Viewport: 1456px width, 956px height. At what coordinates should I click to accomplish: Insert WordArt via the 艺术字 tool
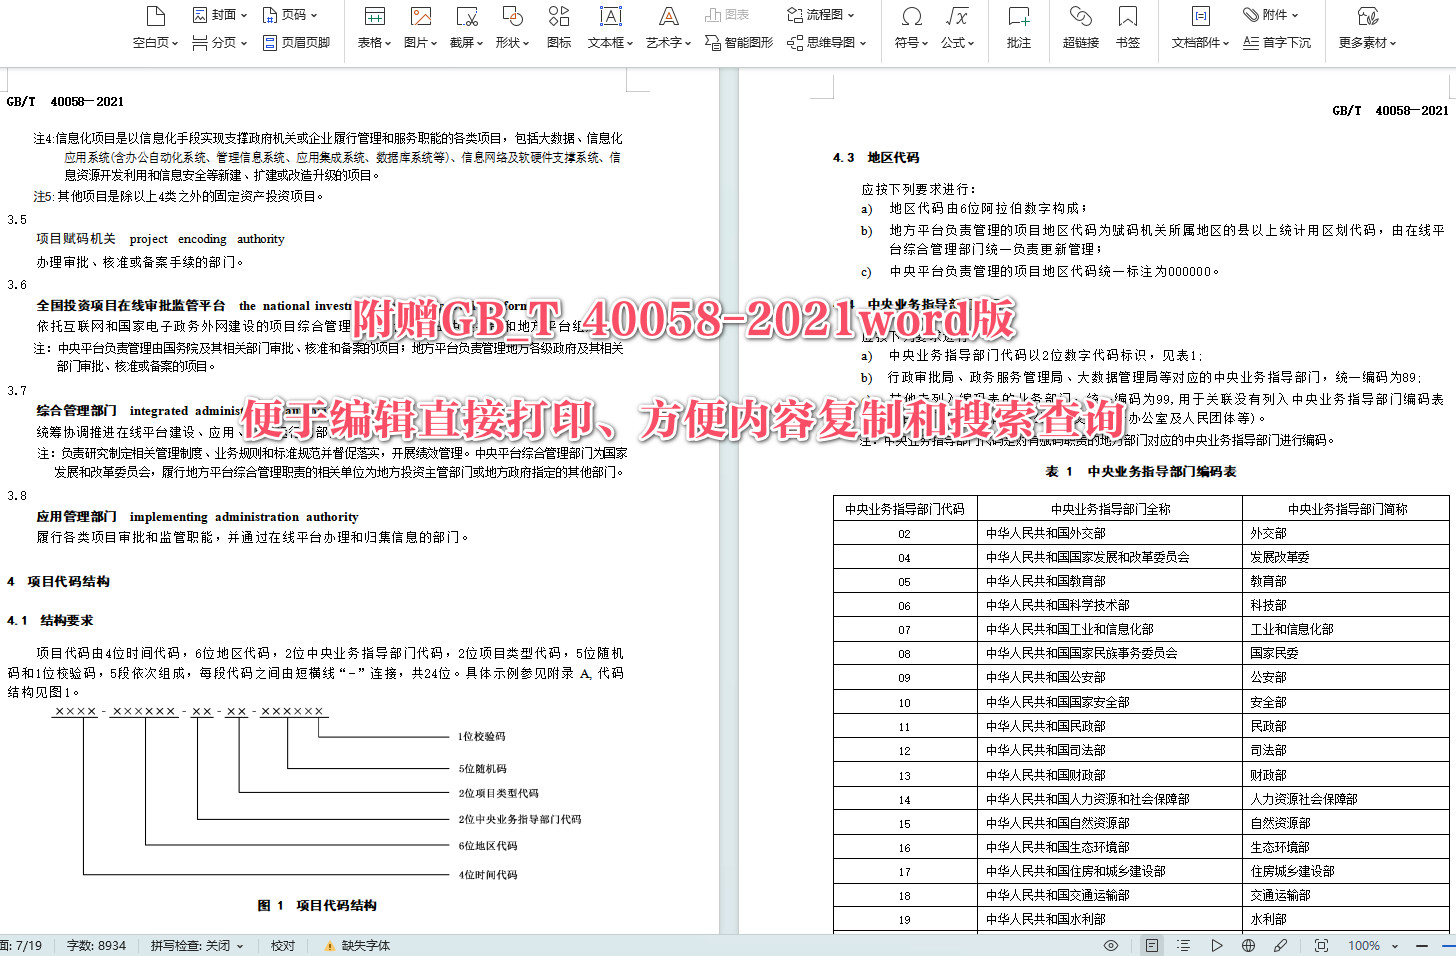[x=666, y=27]
